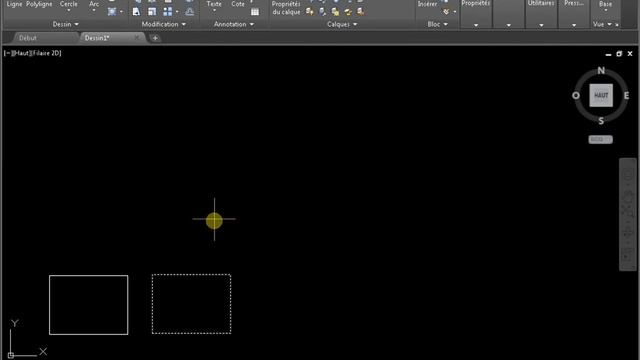640x360 pixels.
Task: Click N on the ViewCube compass
Action: click(601, 71)
